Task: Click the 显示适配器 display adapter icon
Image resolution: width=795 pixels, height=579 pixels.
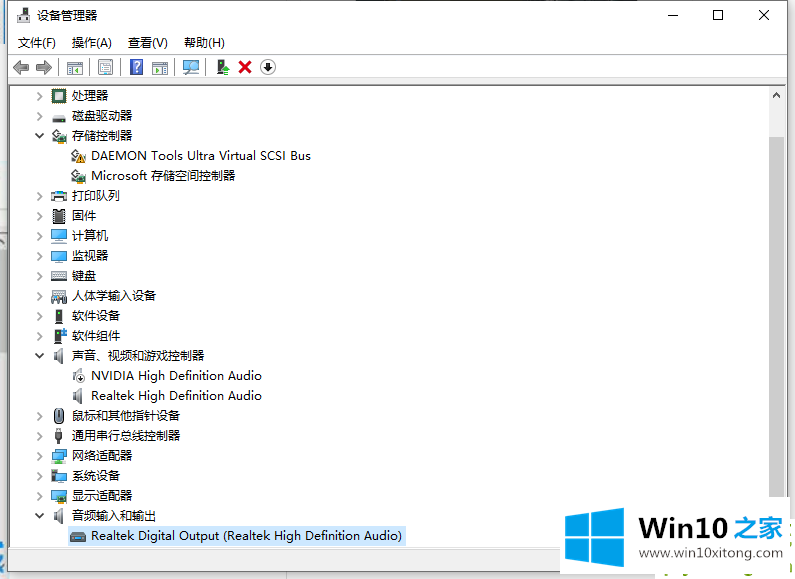Action: tap(59, 496)
